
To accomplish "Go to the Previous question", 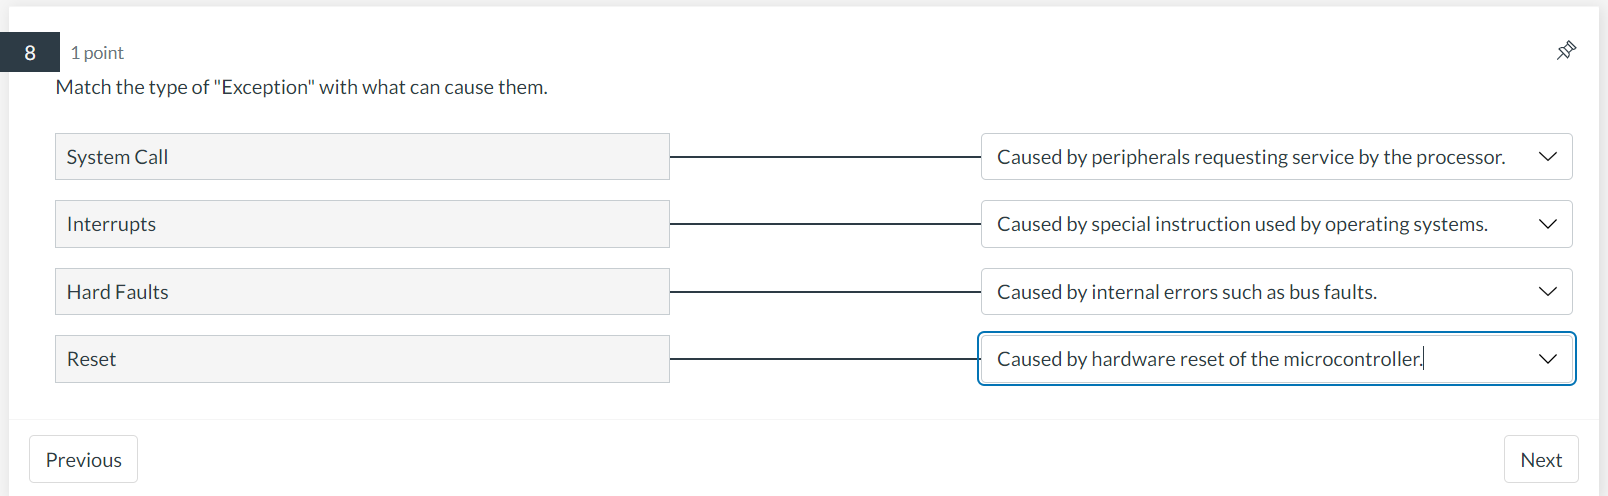I will click(x=84, y=460).
